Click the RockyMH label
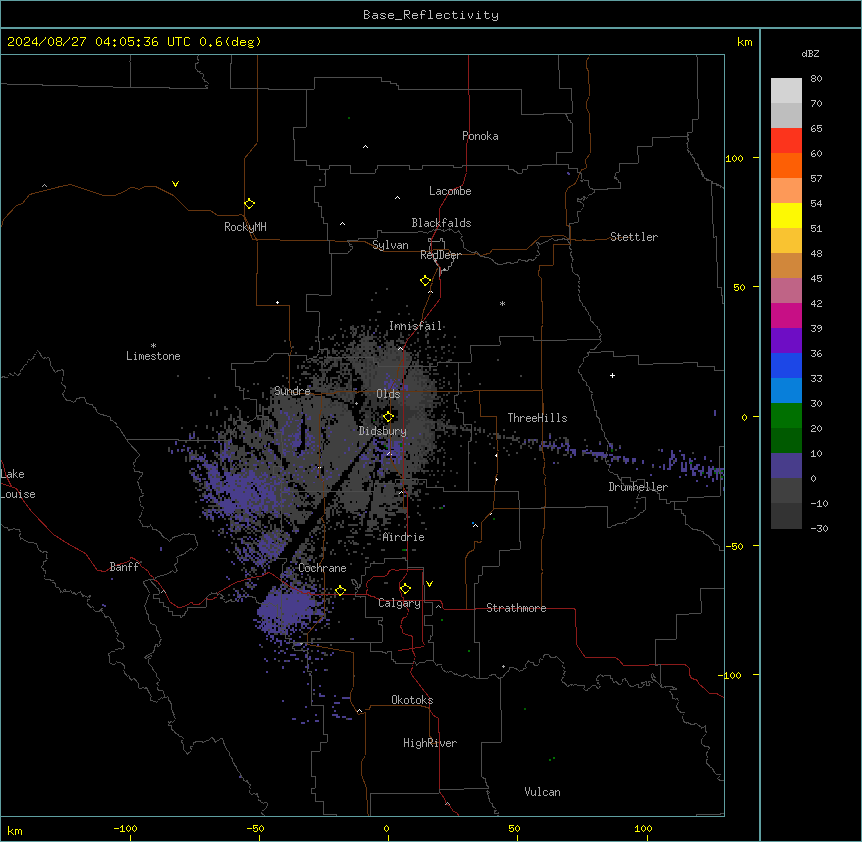Image resolution: width=862 pixels, height=842 pixels. click(x=245, y=227)
